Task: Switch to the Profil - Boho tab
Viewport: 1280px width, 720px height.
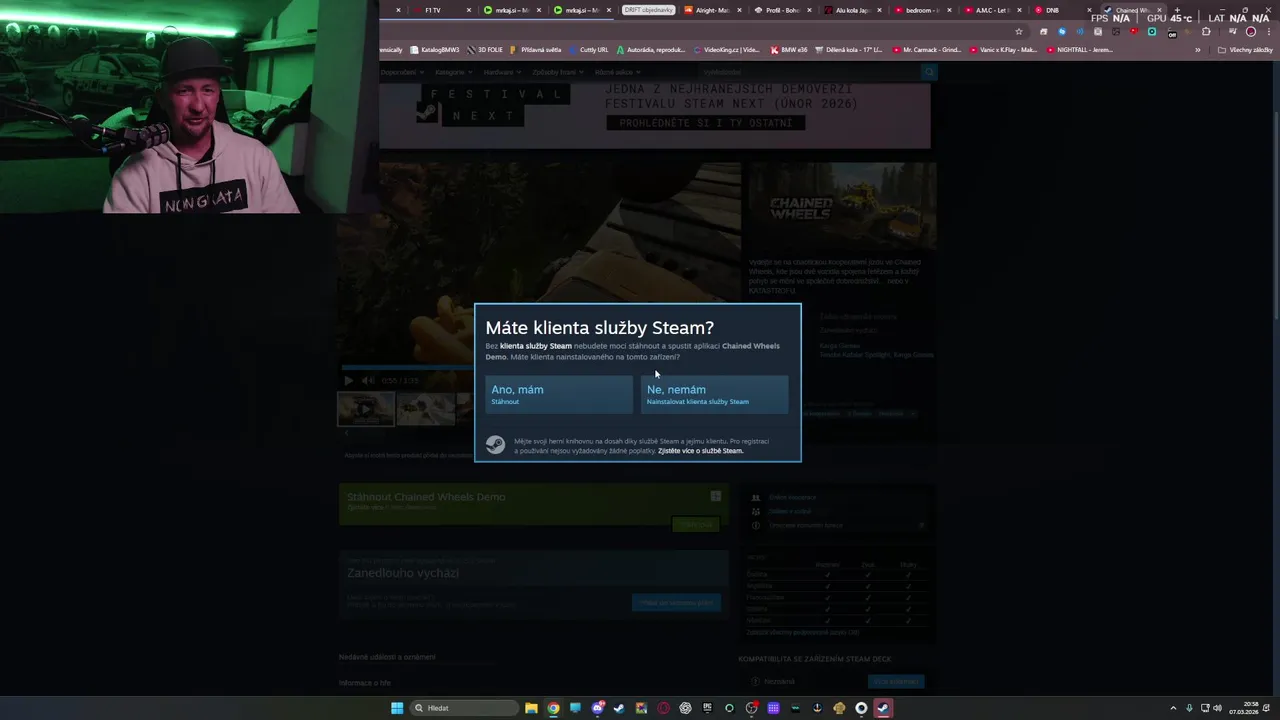Action: [x=786, y=10]
